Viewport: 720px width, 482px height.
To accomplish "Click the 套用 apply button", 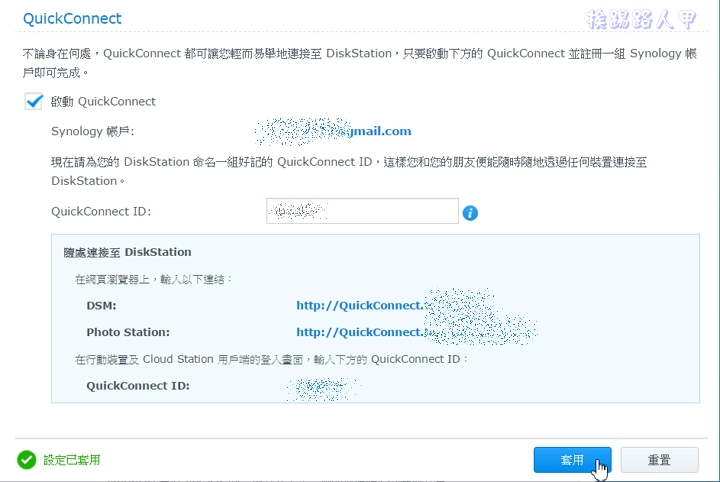I will (572, 460).
